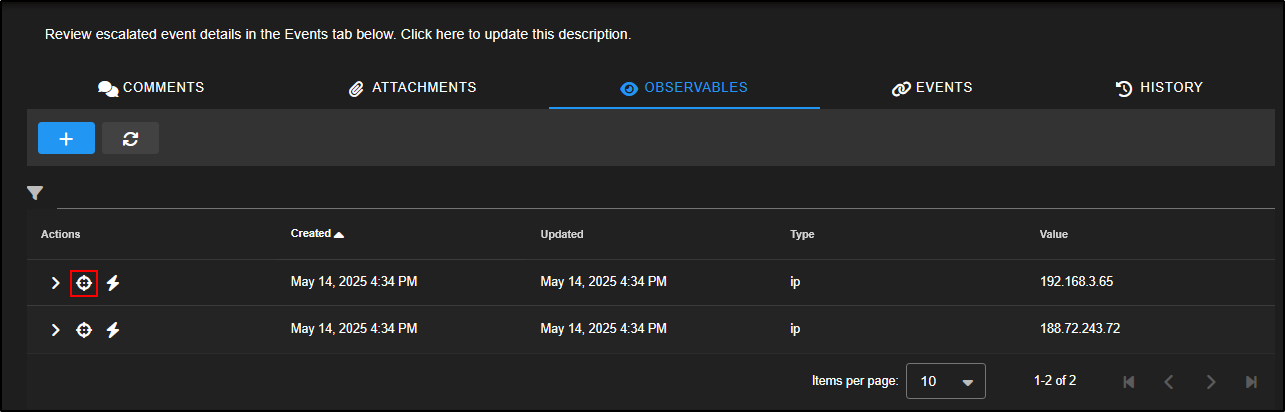Screen dimensions: 1285x412
Task: Expand the 188.72.243.72 observable row
Action: click(x=55, y=330)
